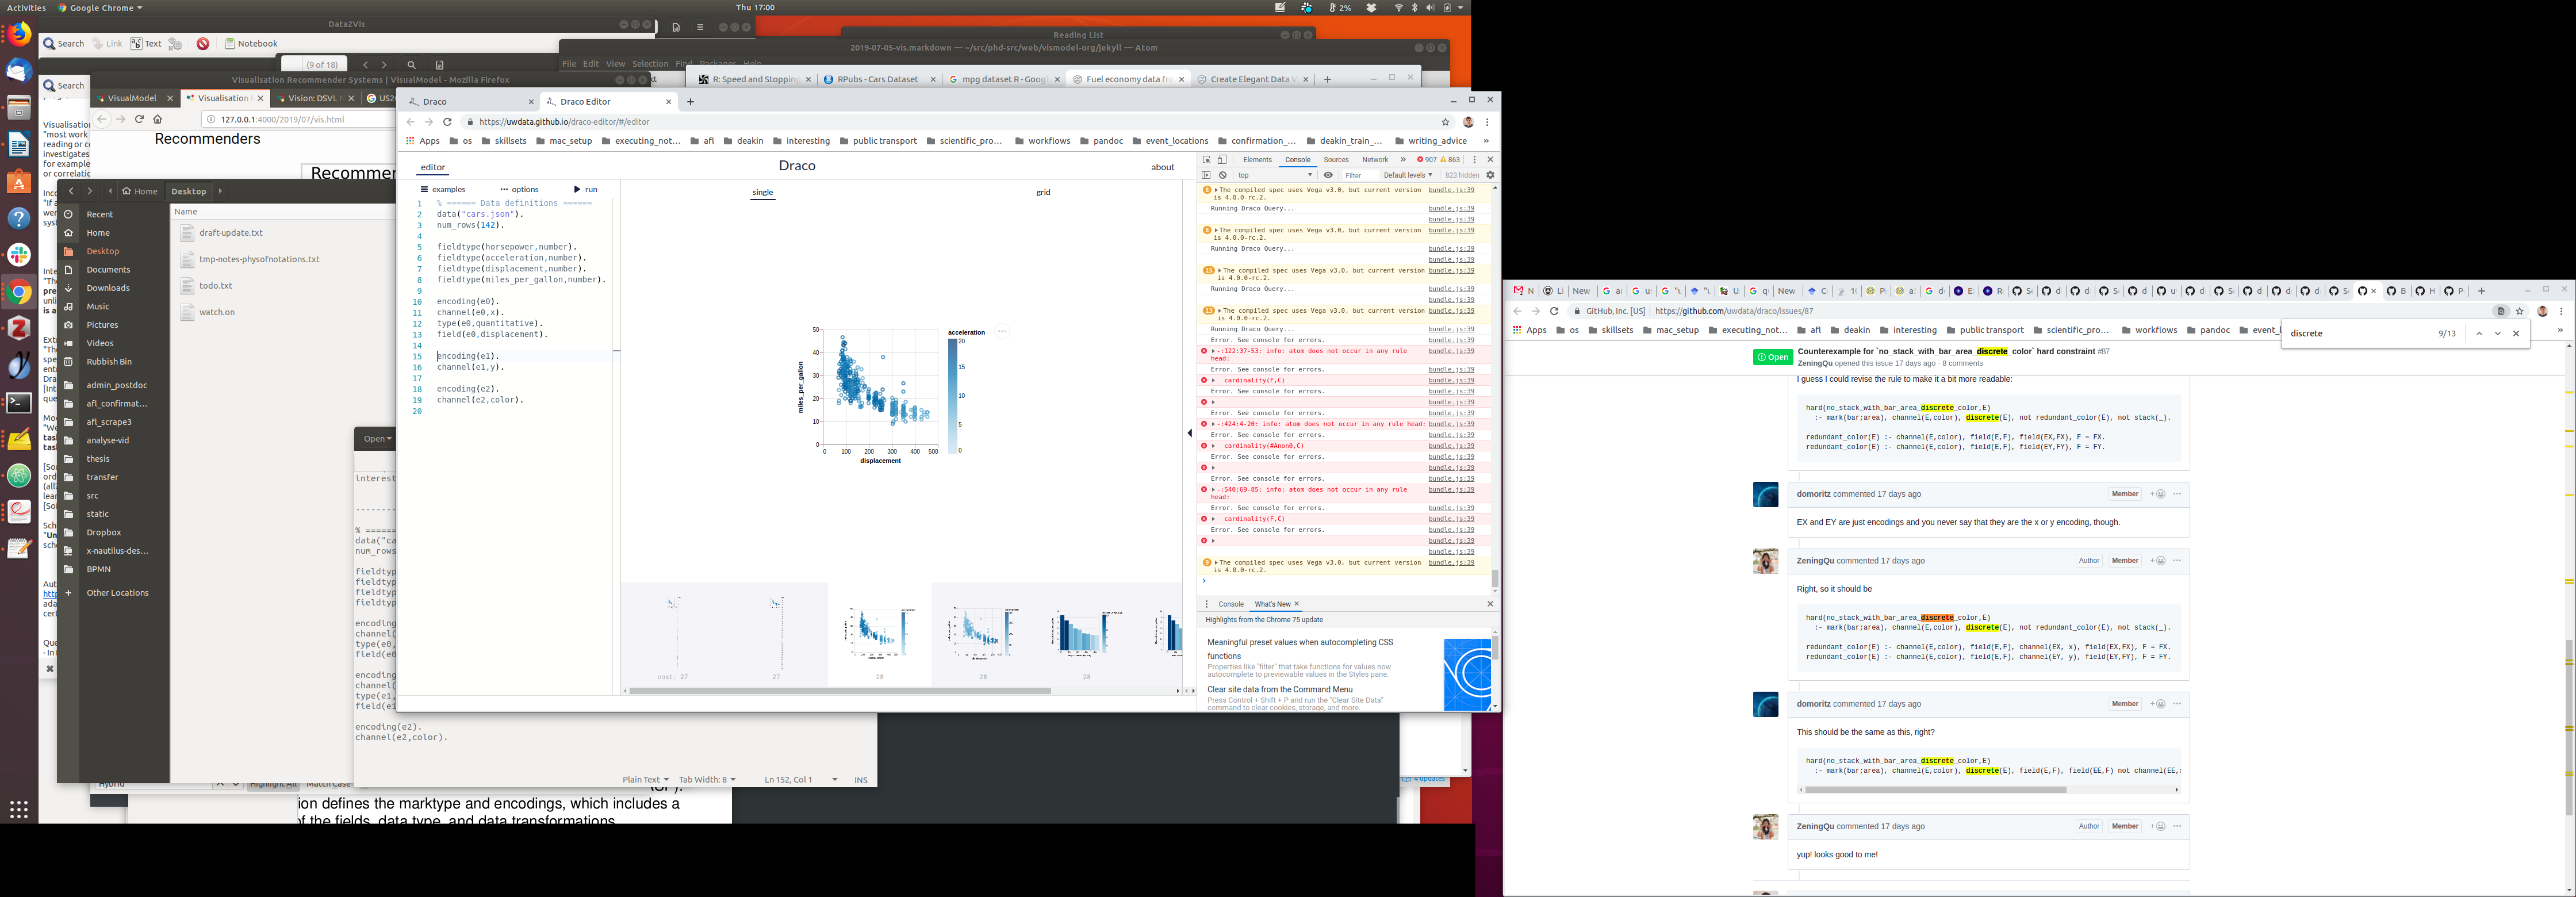Toggle the device toolbar in DevTools
Image resolution: width=2576 pixels, height=897 pixels.
click(x=1221, y=160)
